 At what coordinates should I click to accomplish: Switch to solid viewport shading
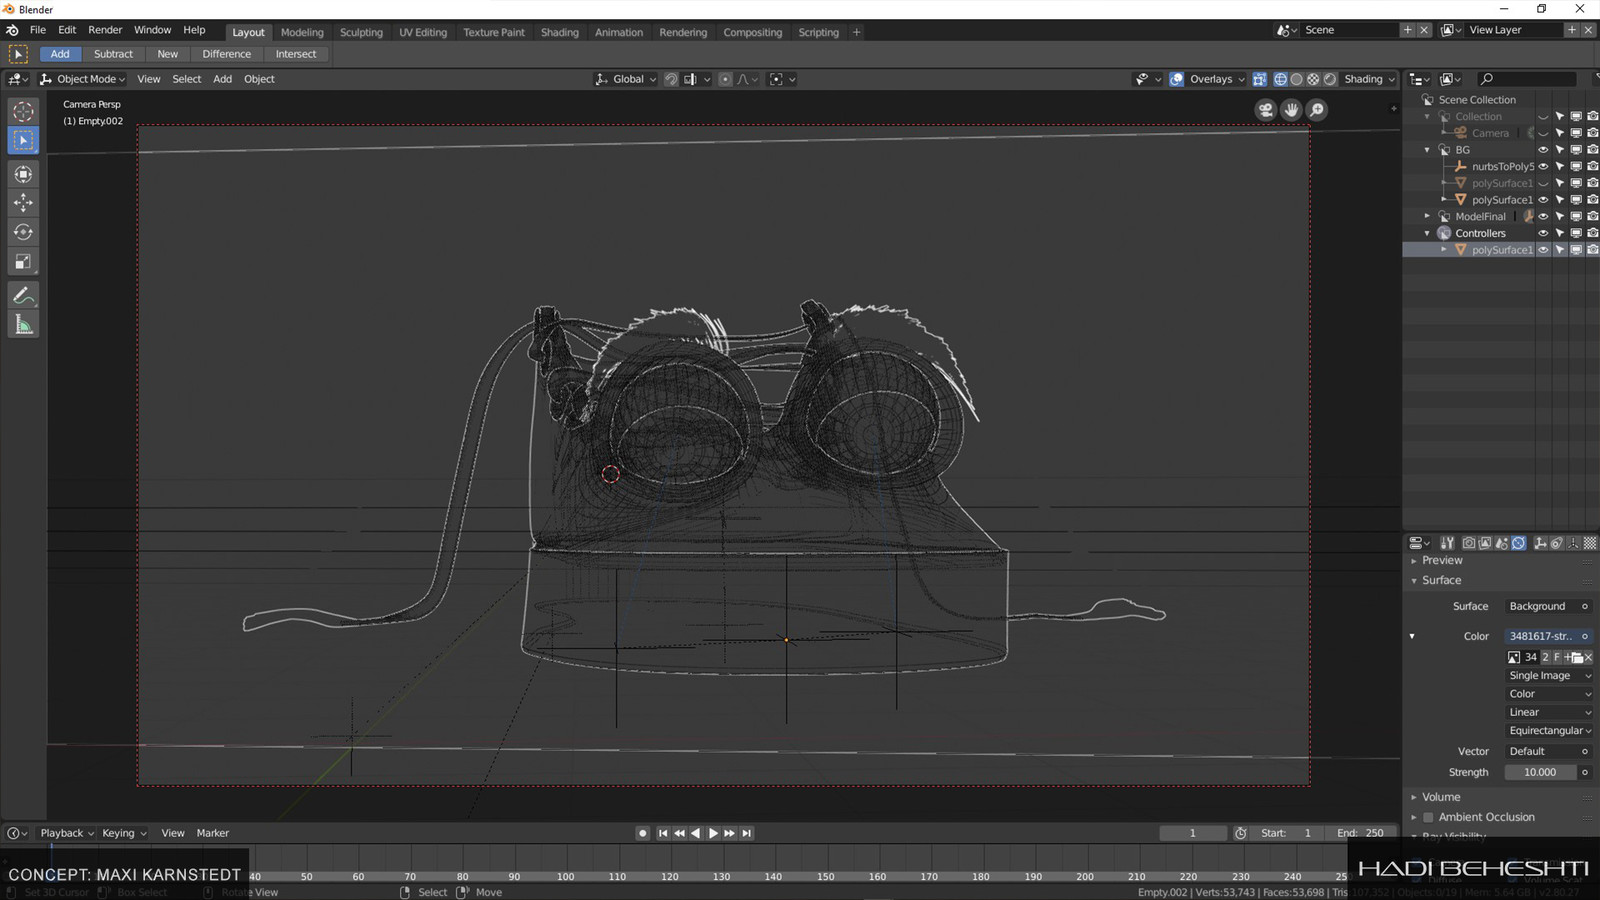(1297, 79)
